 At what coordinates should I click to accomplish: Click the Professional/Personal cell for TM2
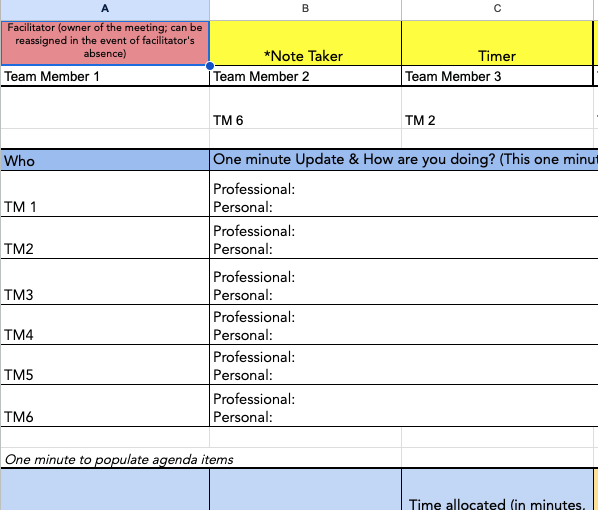coord(404,238)
